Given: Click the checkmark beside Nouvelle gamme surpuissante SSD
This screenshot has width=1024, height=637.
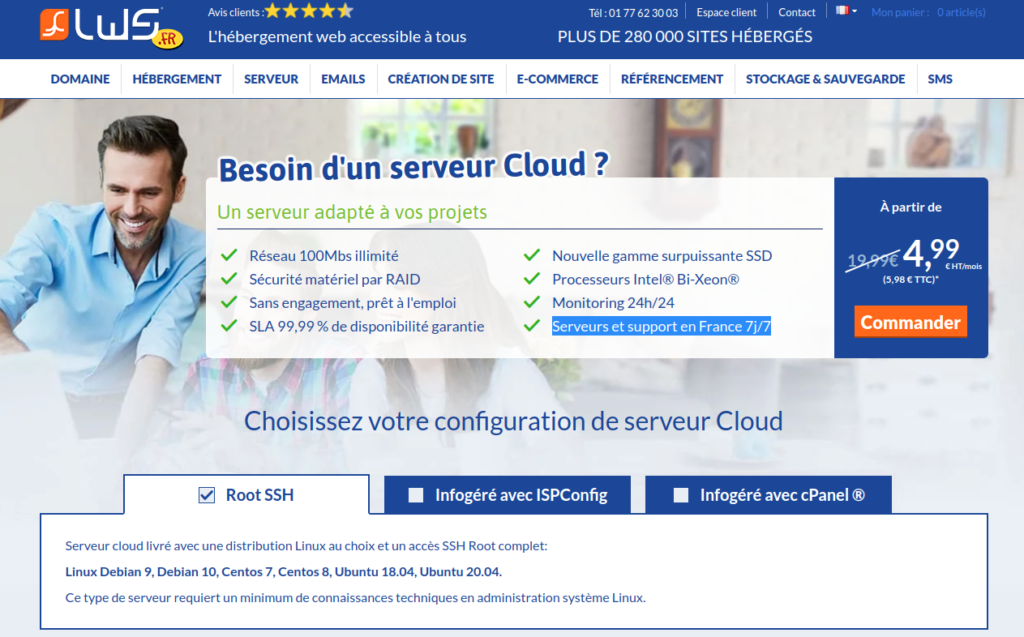Looking at the screenshot, I should 532,255.
